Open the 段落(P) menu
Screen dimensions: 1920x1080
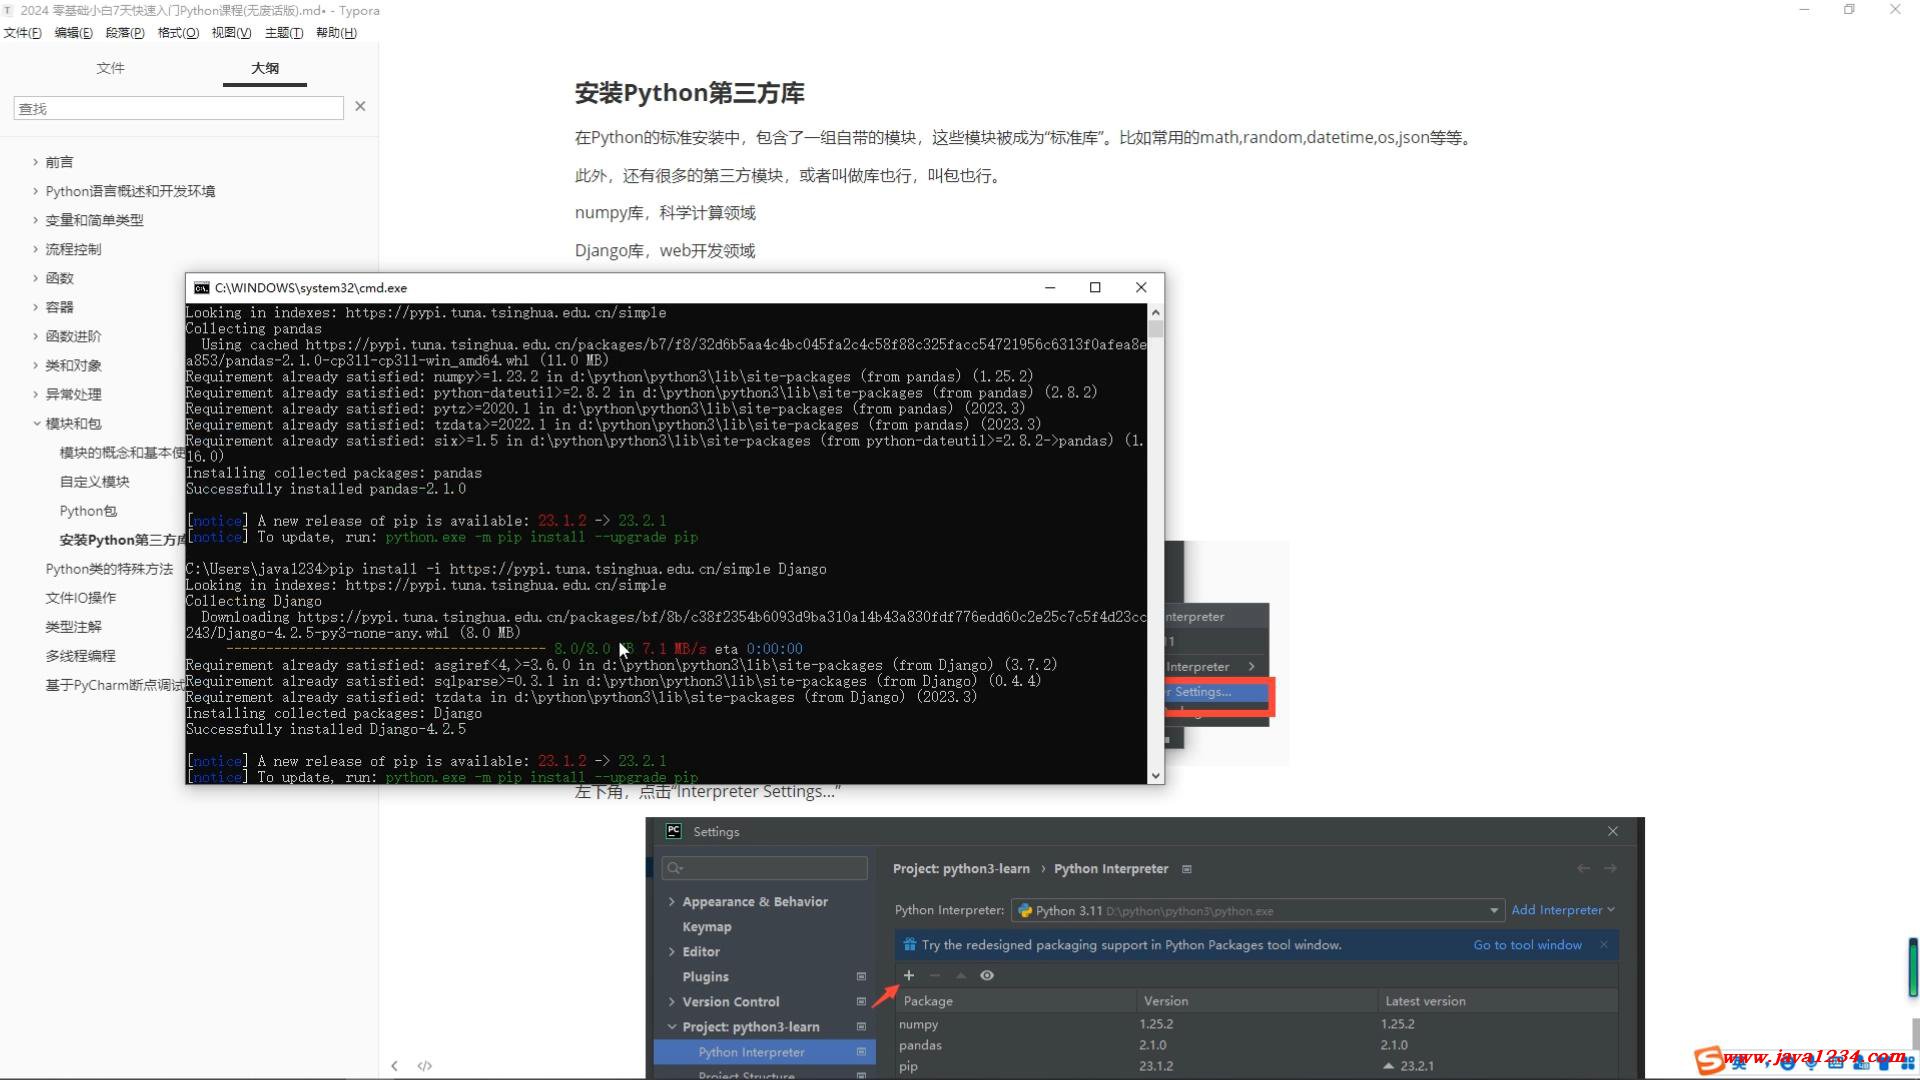[125, 33]
